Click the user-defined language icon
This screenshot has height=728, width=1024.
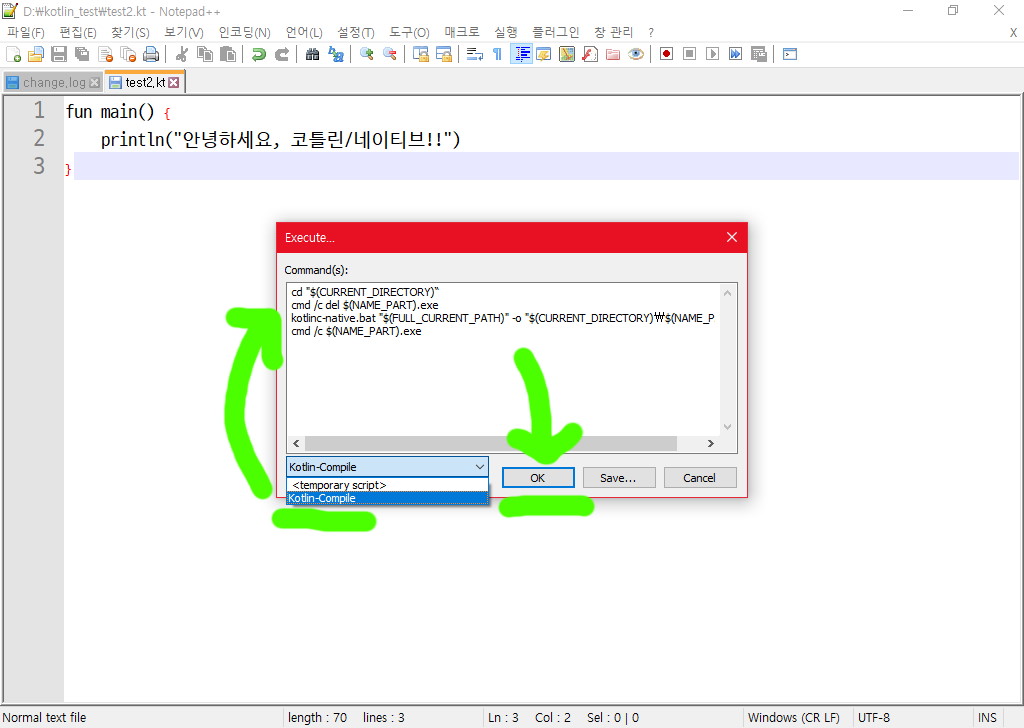tap(543, 54)
